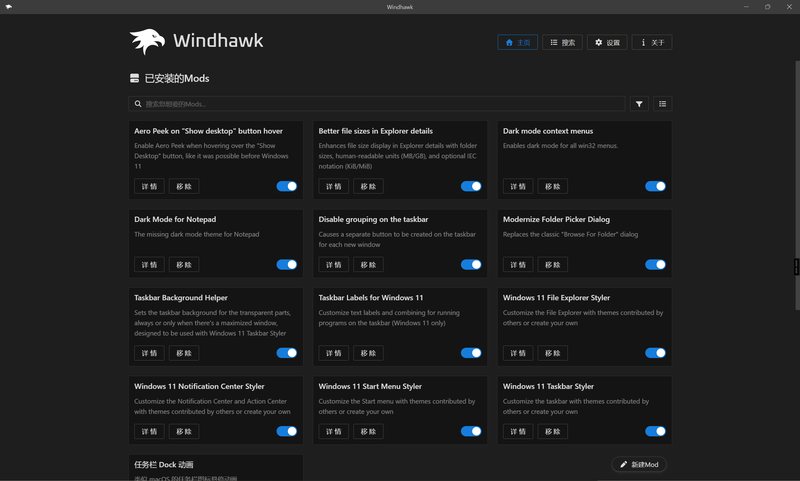Disable Better file sizes in Explorer details

[x=471, y=186]
